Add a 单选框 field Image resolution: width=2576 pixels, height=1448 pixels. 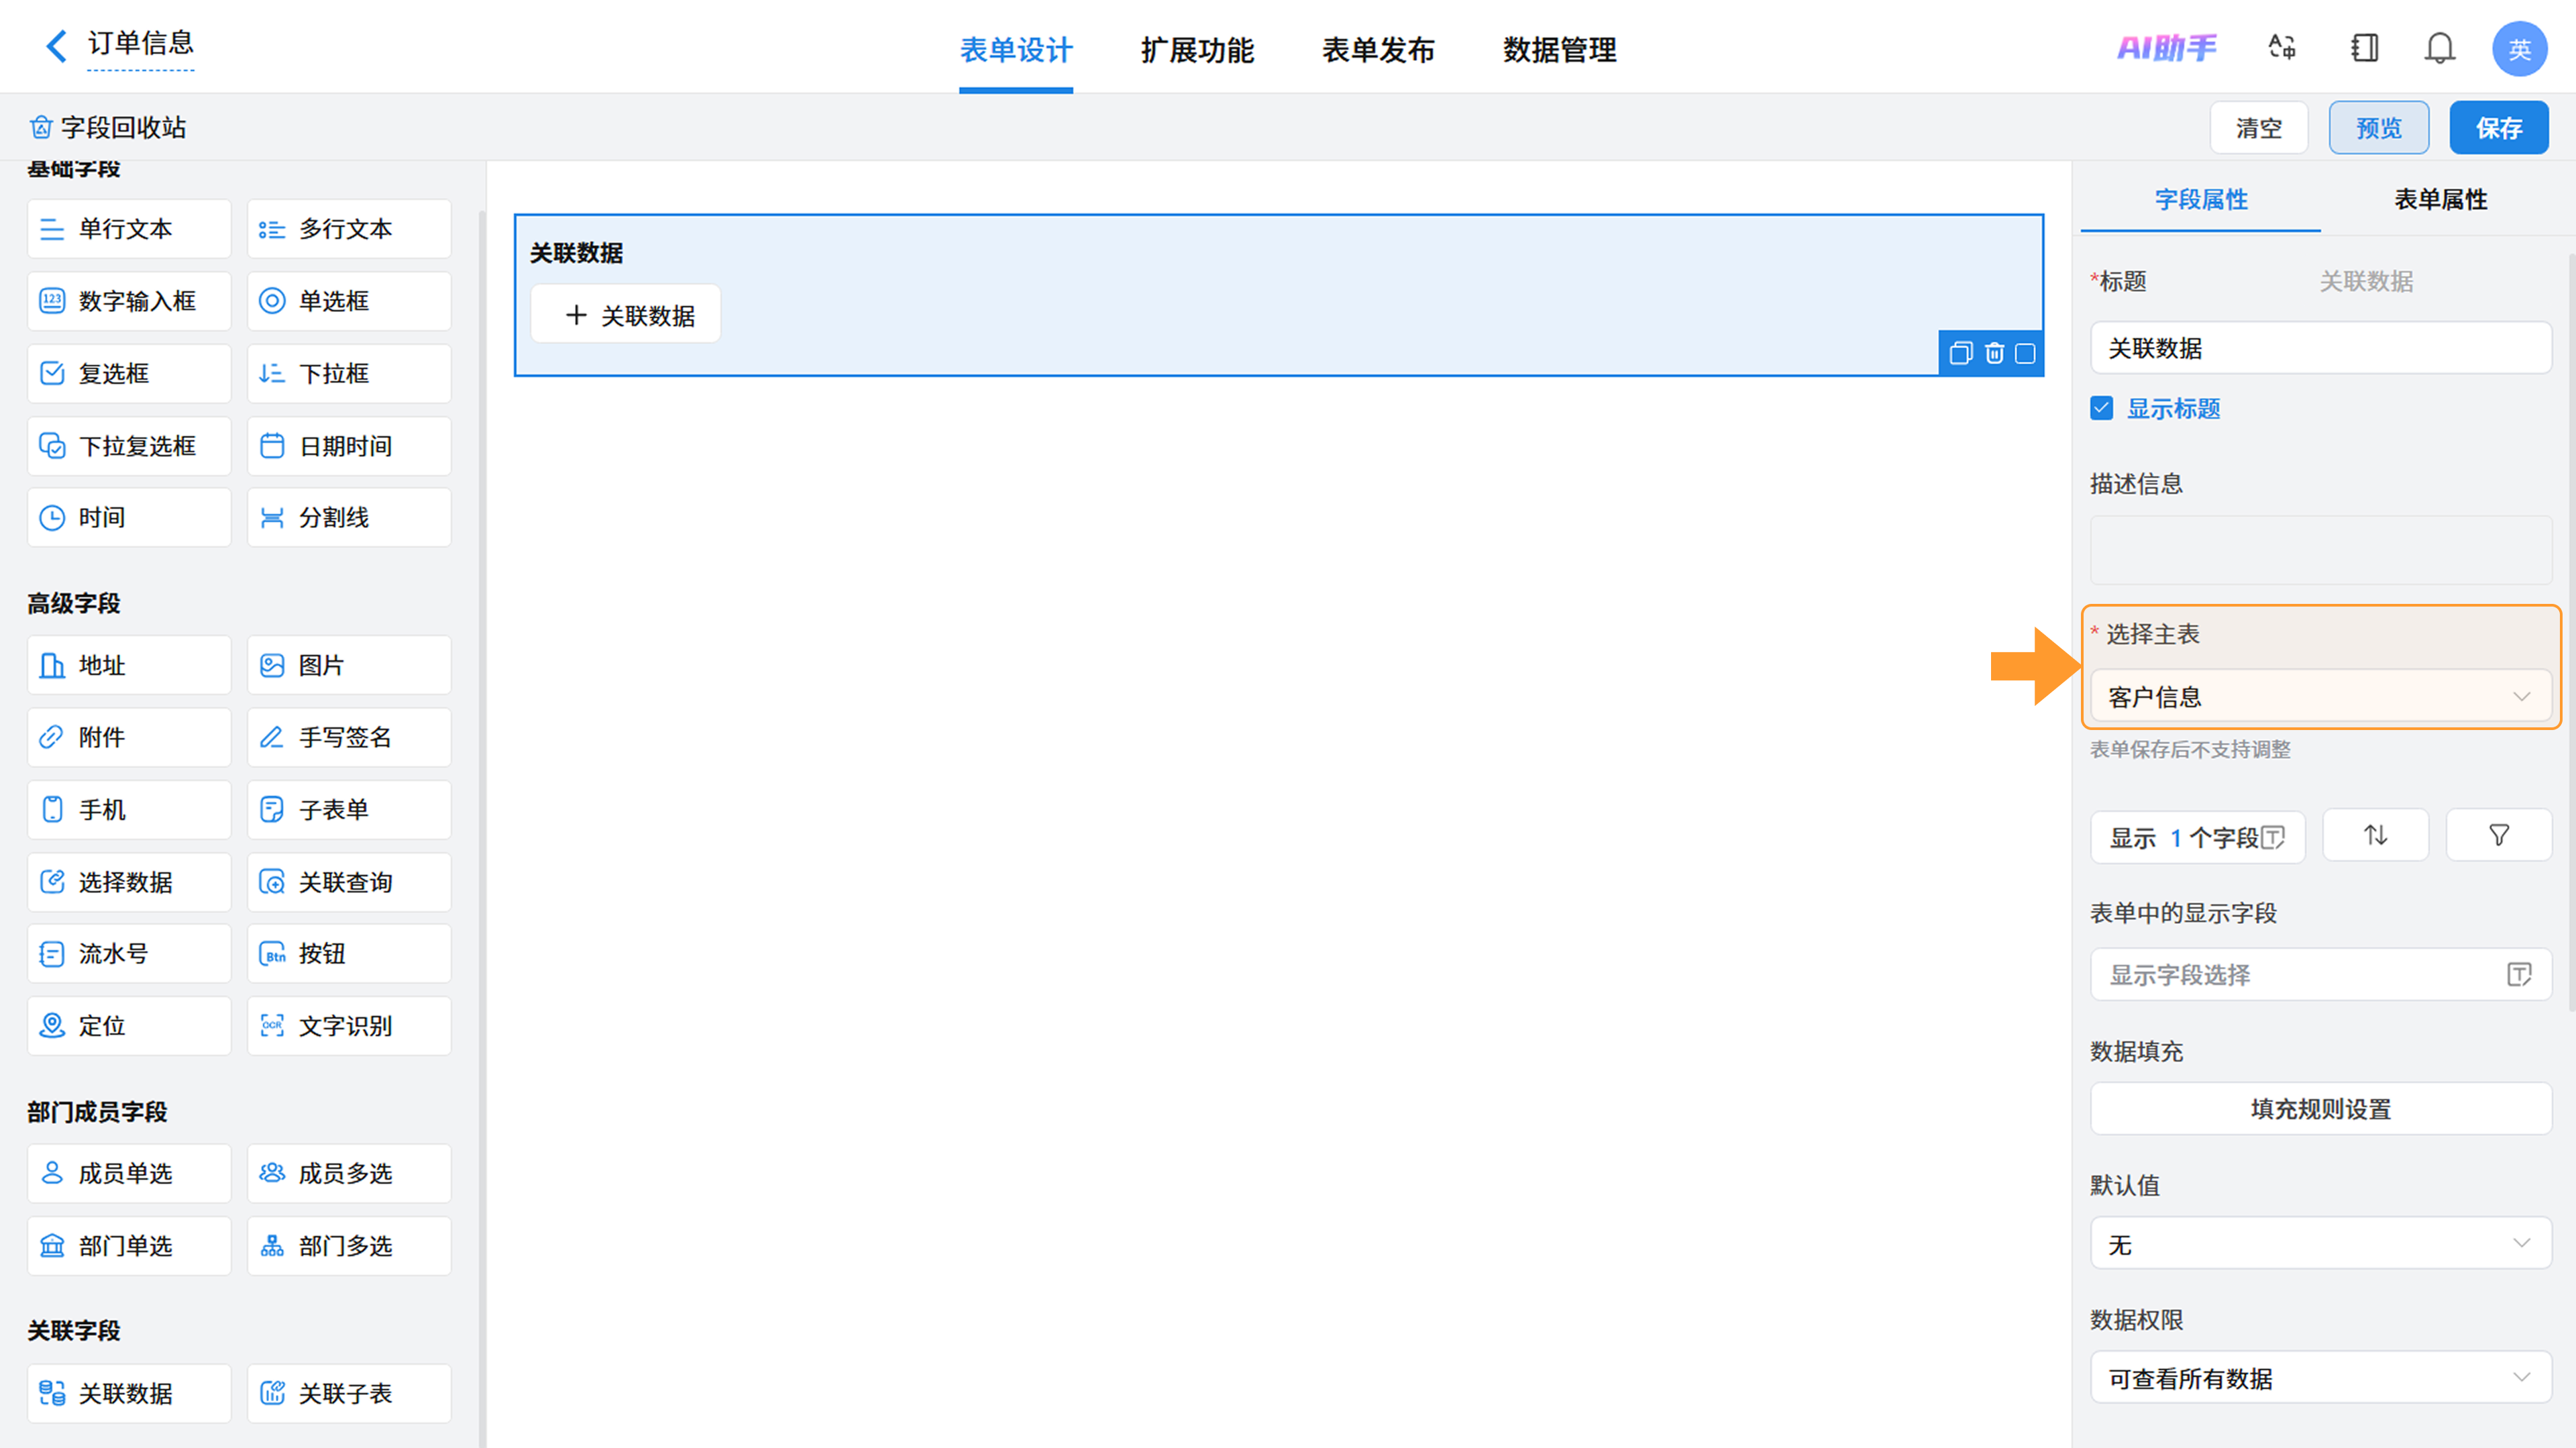tap(349, 301)
